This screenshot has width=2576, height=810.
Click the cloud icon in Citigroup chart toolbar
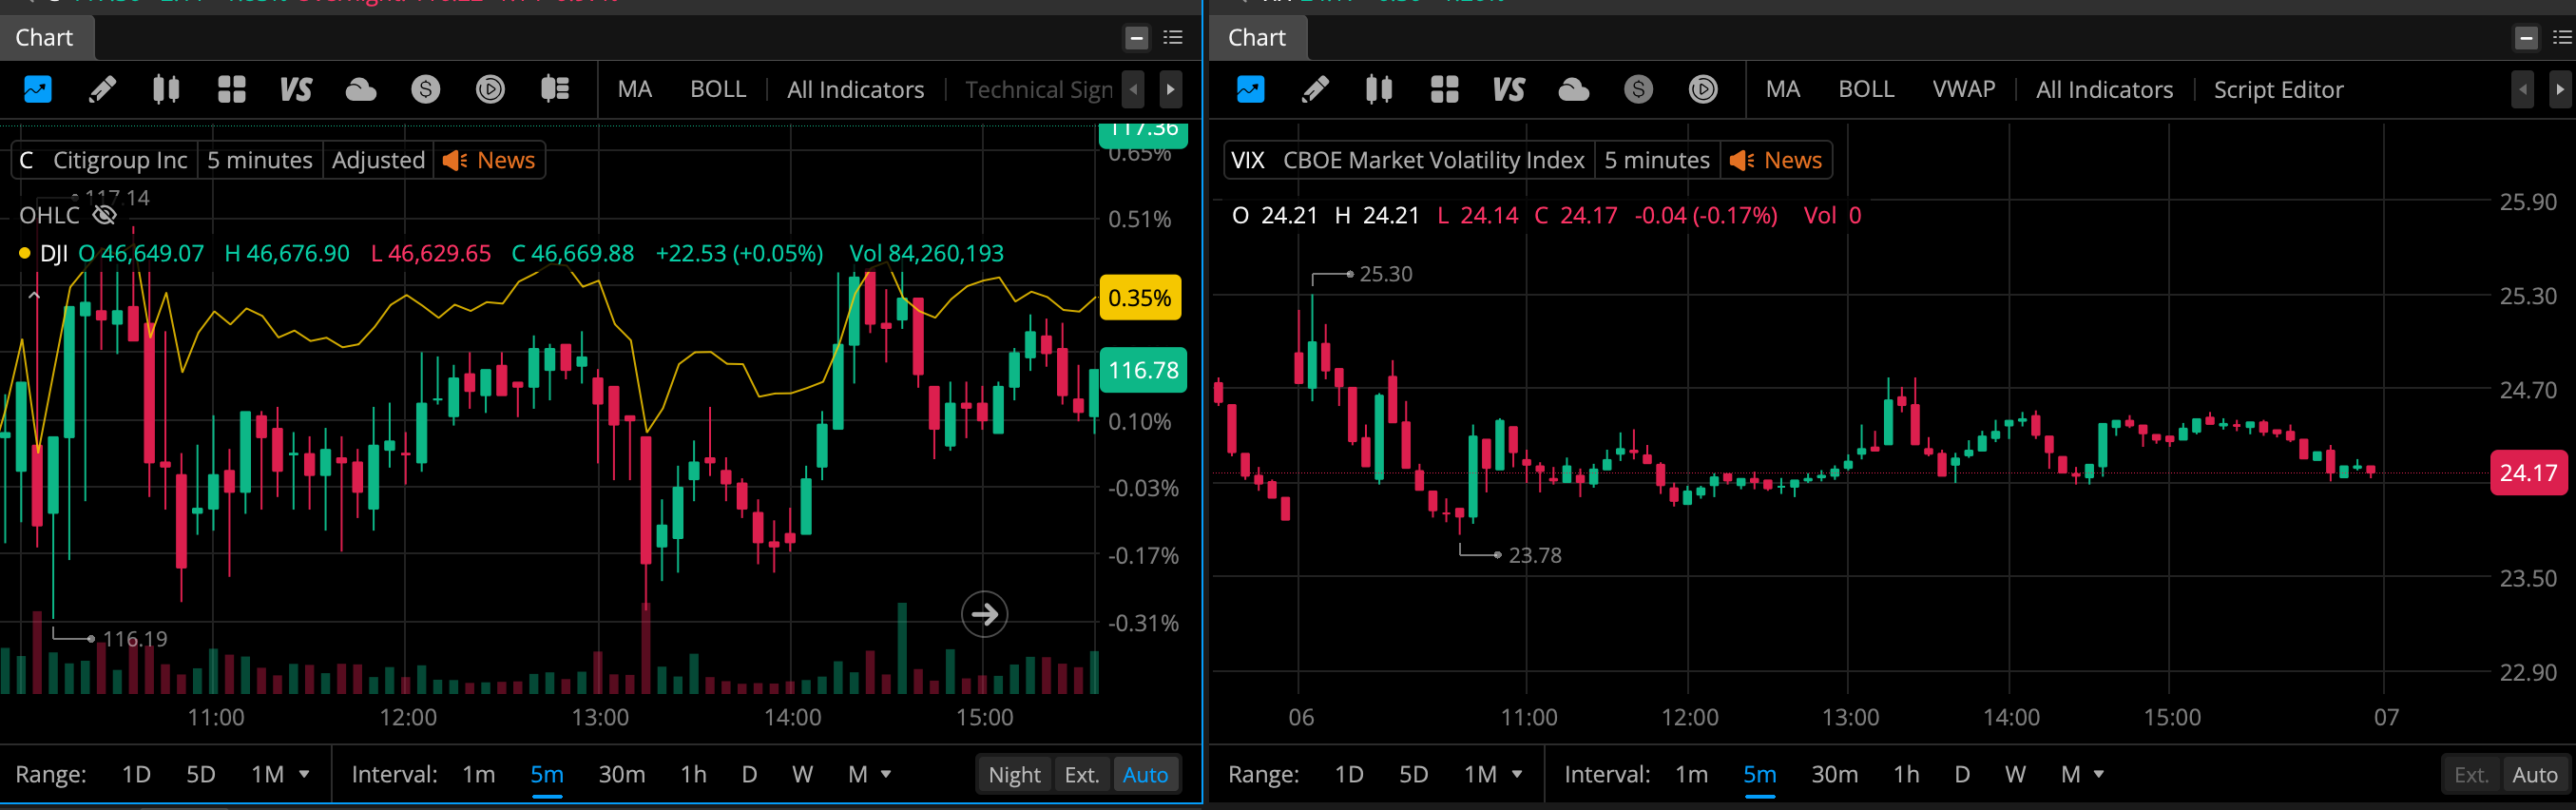[x=360, y=90]
